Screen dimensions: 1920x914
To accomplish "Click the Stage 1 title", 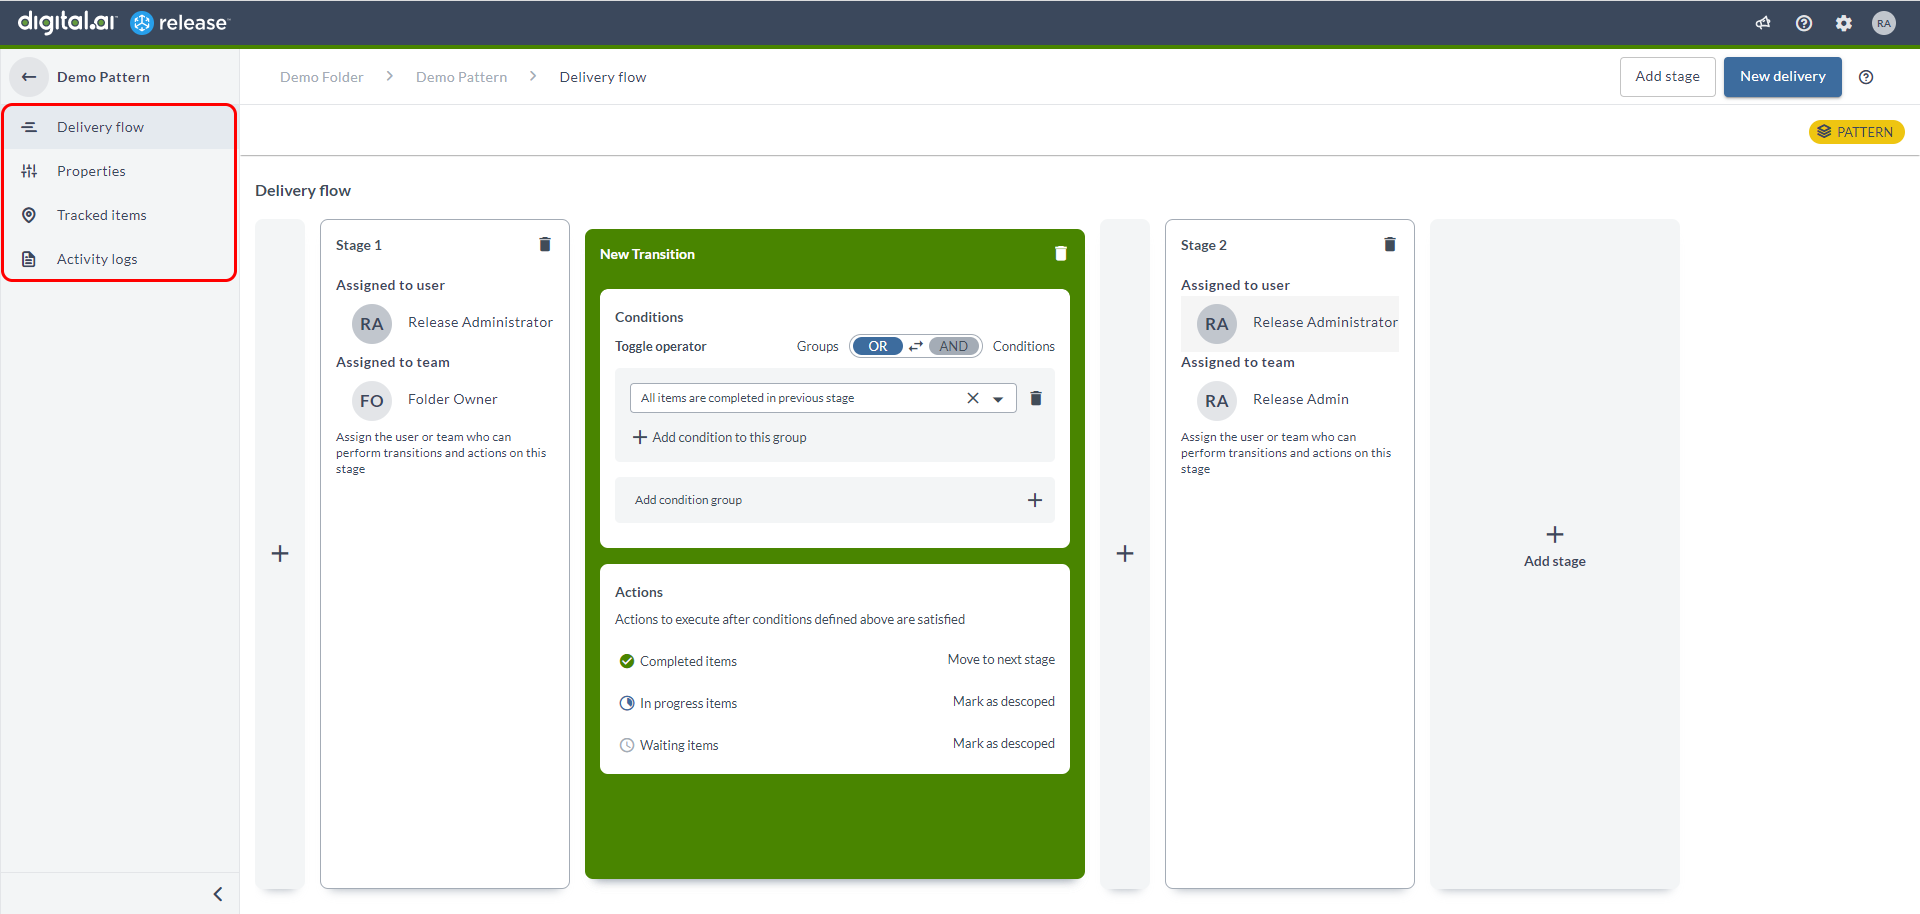I will click(359, 245).
